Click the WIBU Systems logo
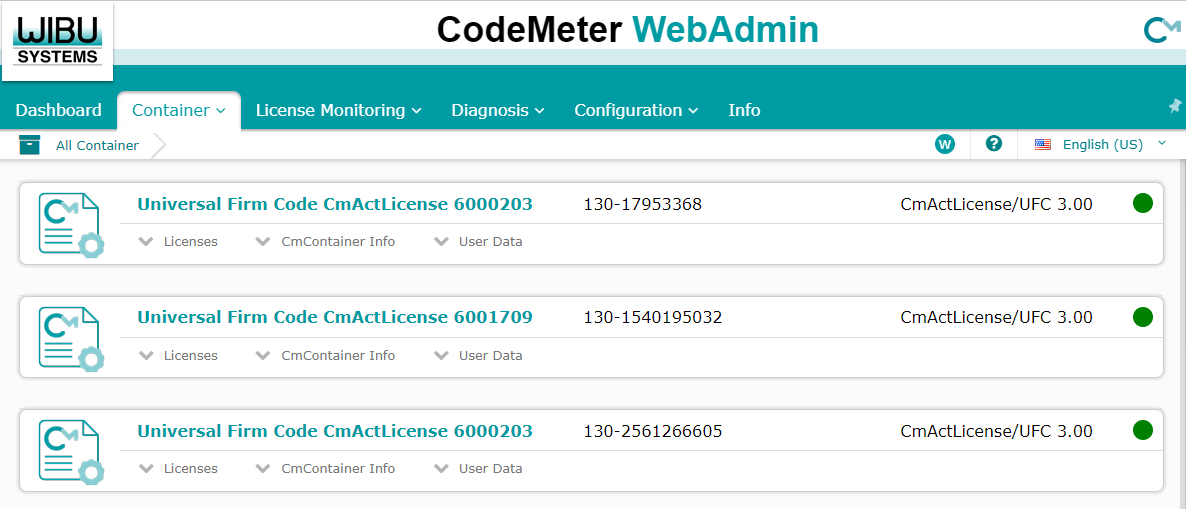1186x509 pixels. [58, 41]
